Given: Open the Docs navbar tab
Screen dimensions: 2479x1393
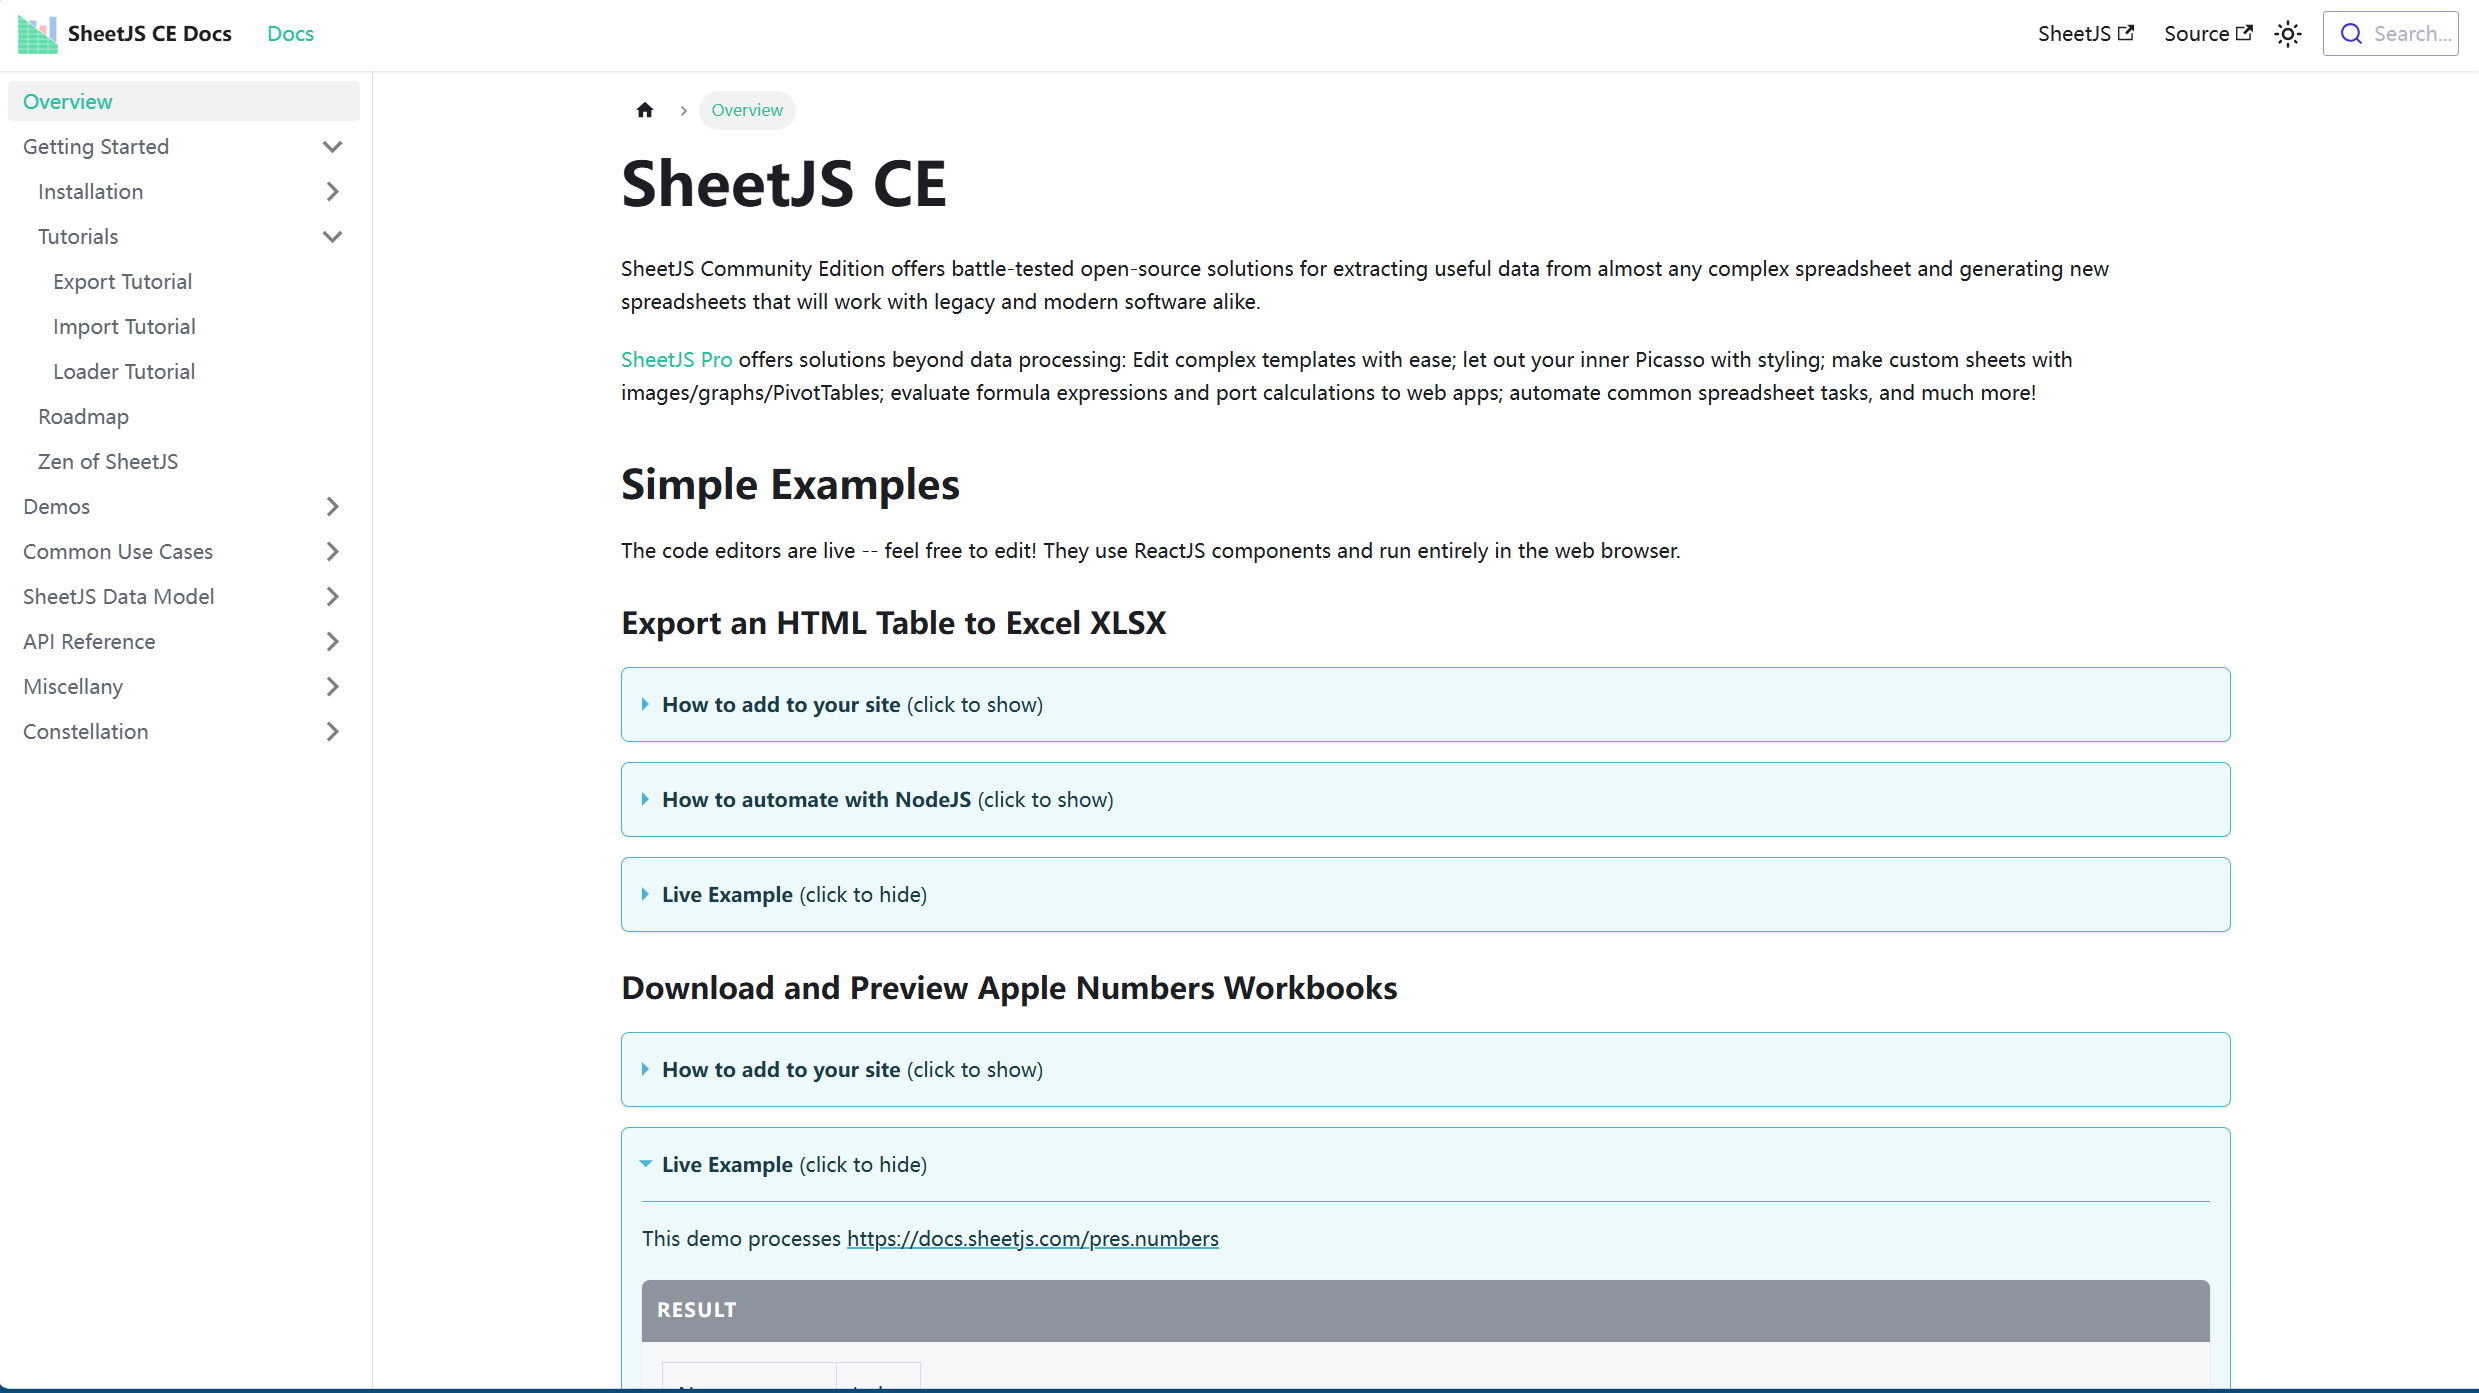Looking at the screenshot, I should point(290,34).
